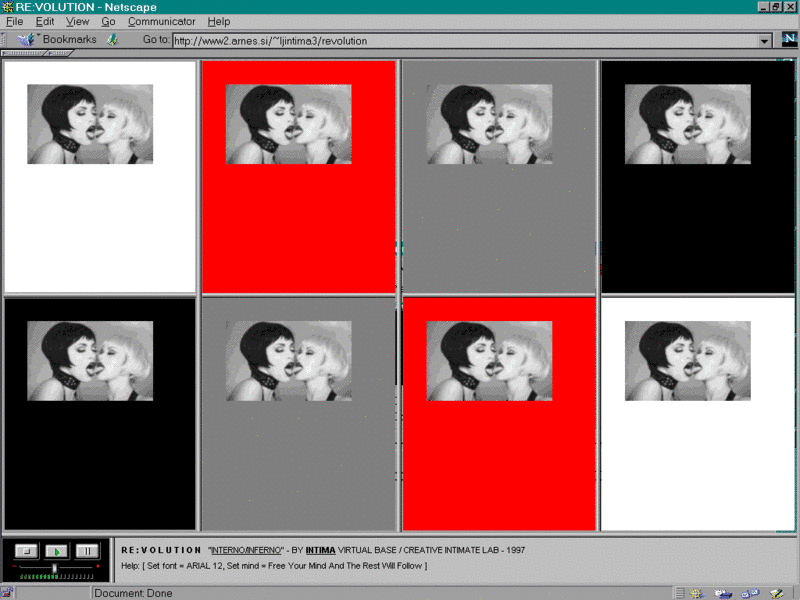Click the media player volume slider handle
The image size is (800, 600).
point(54,567)
